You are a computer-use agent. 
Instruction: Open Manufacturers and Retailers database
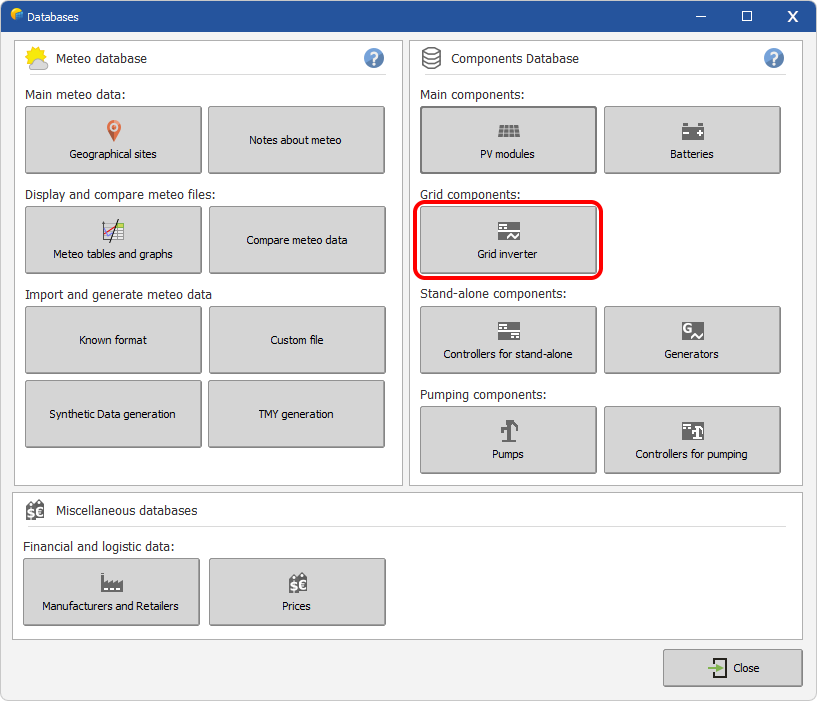[x=111, y=592]
